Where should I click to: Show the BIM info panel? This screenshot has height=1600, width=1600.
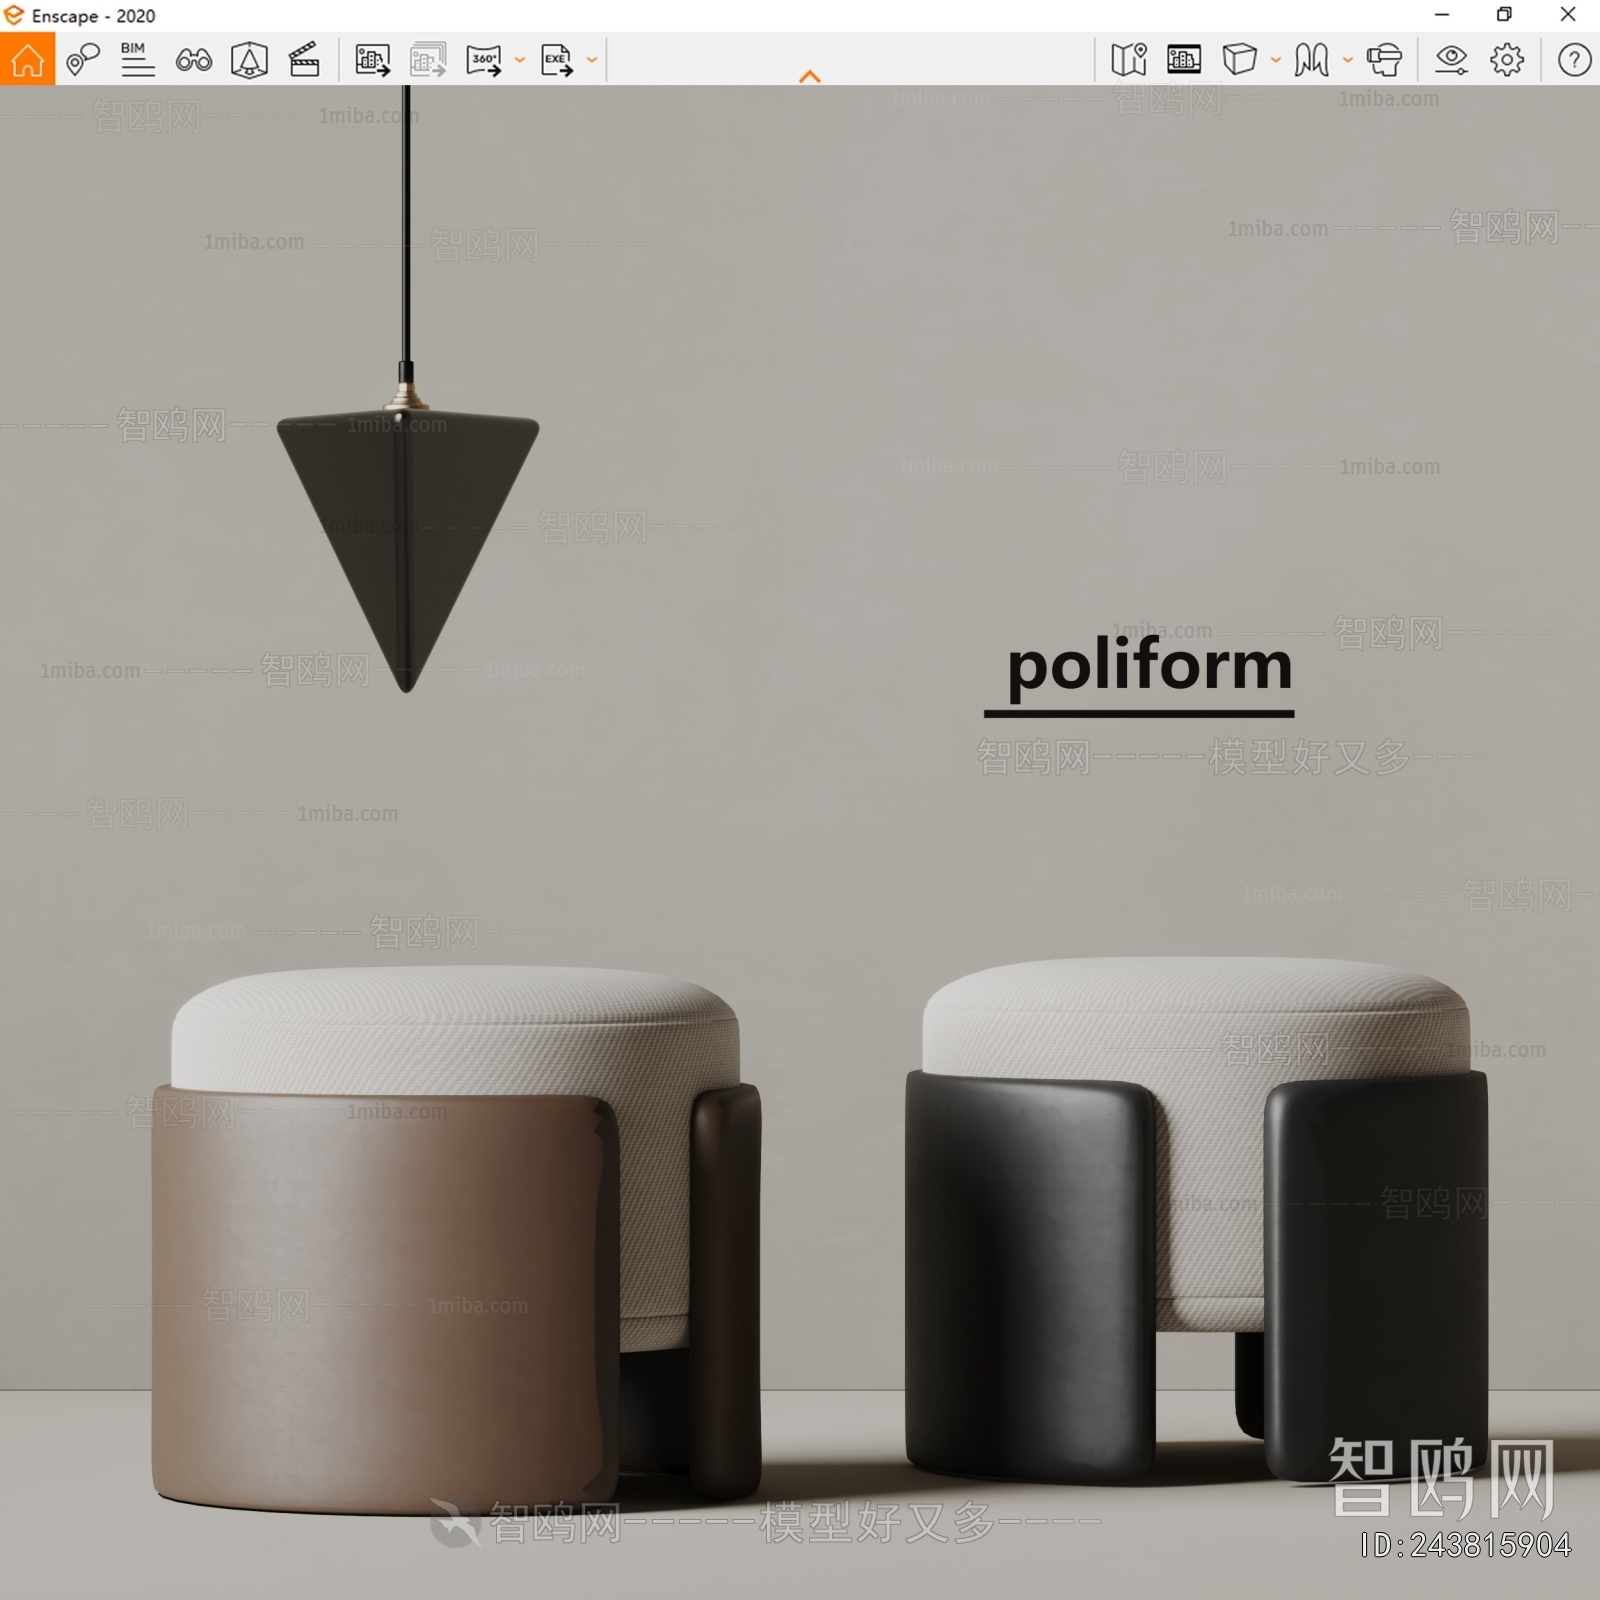point(137,60)
